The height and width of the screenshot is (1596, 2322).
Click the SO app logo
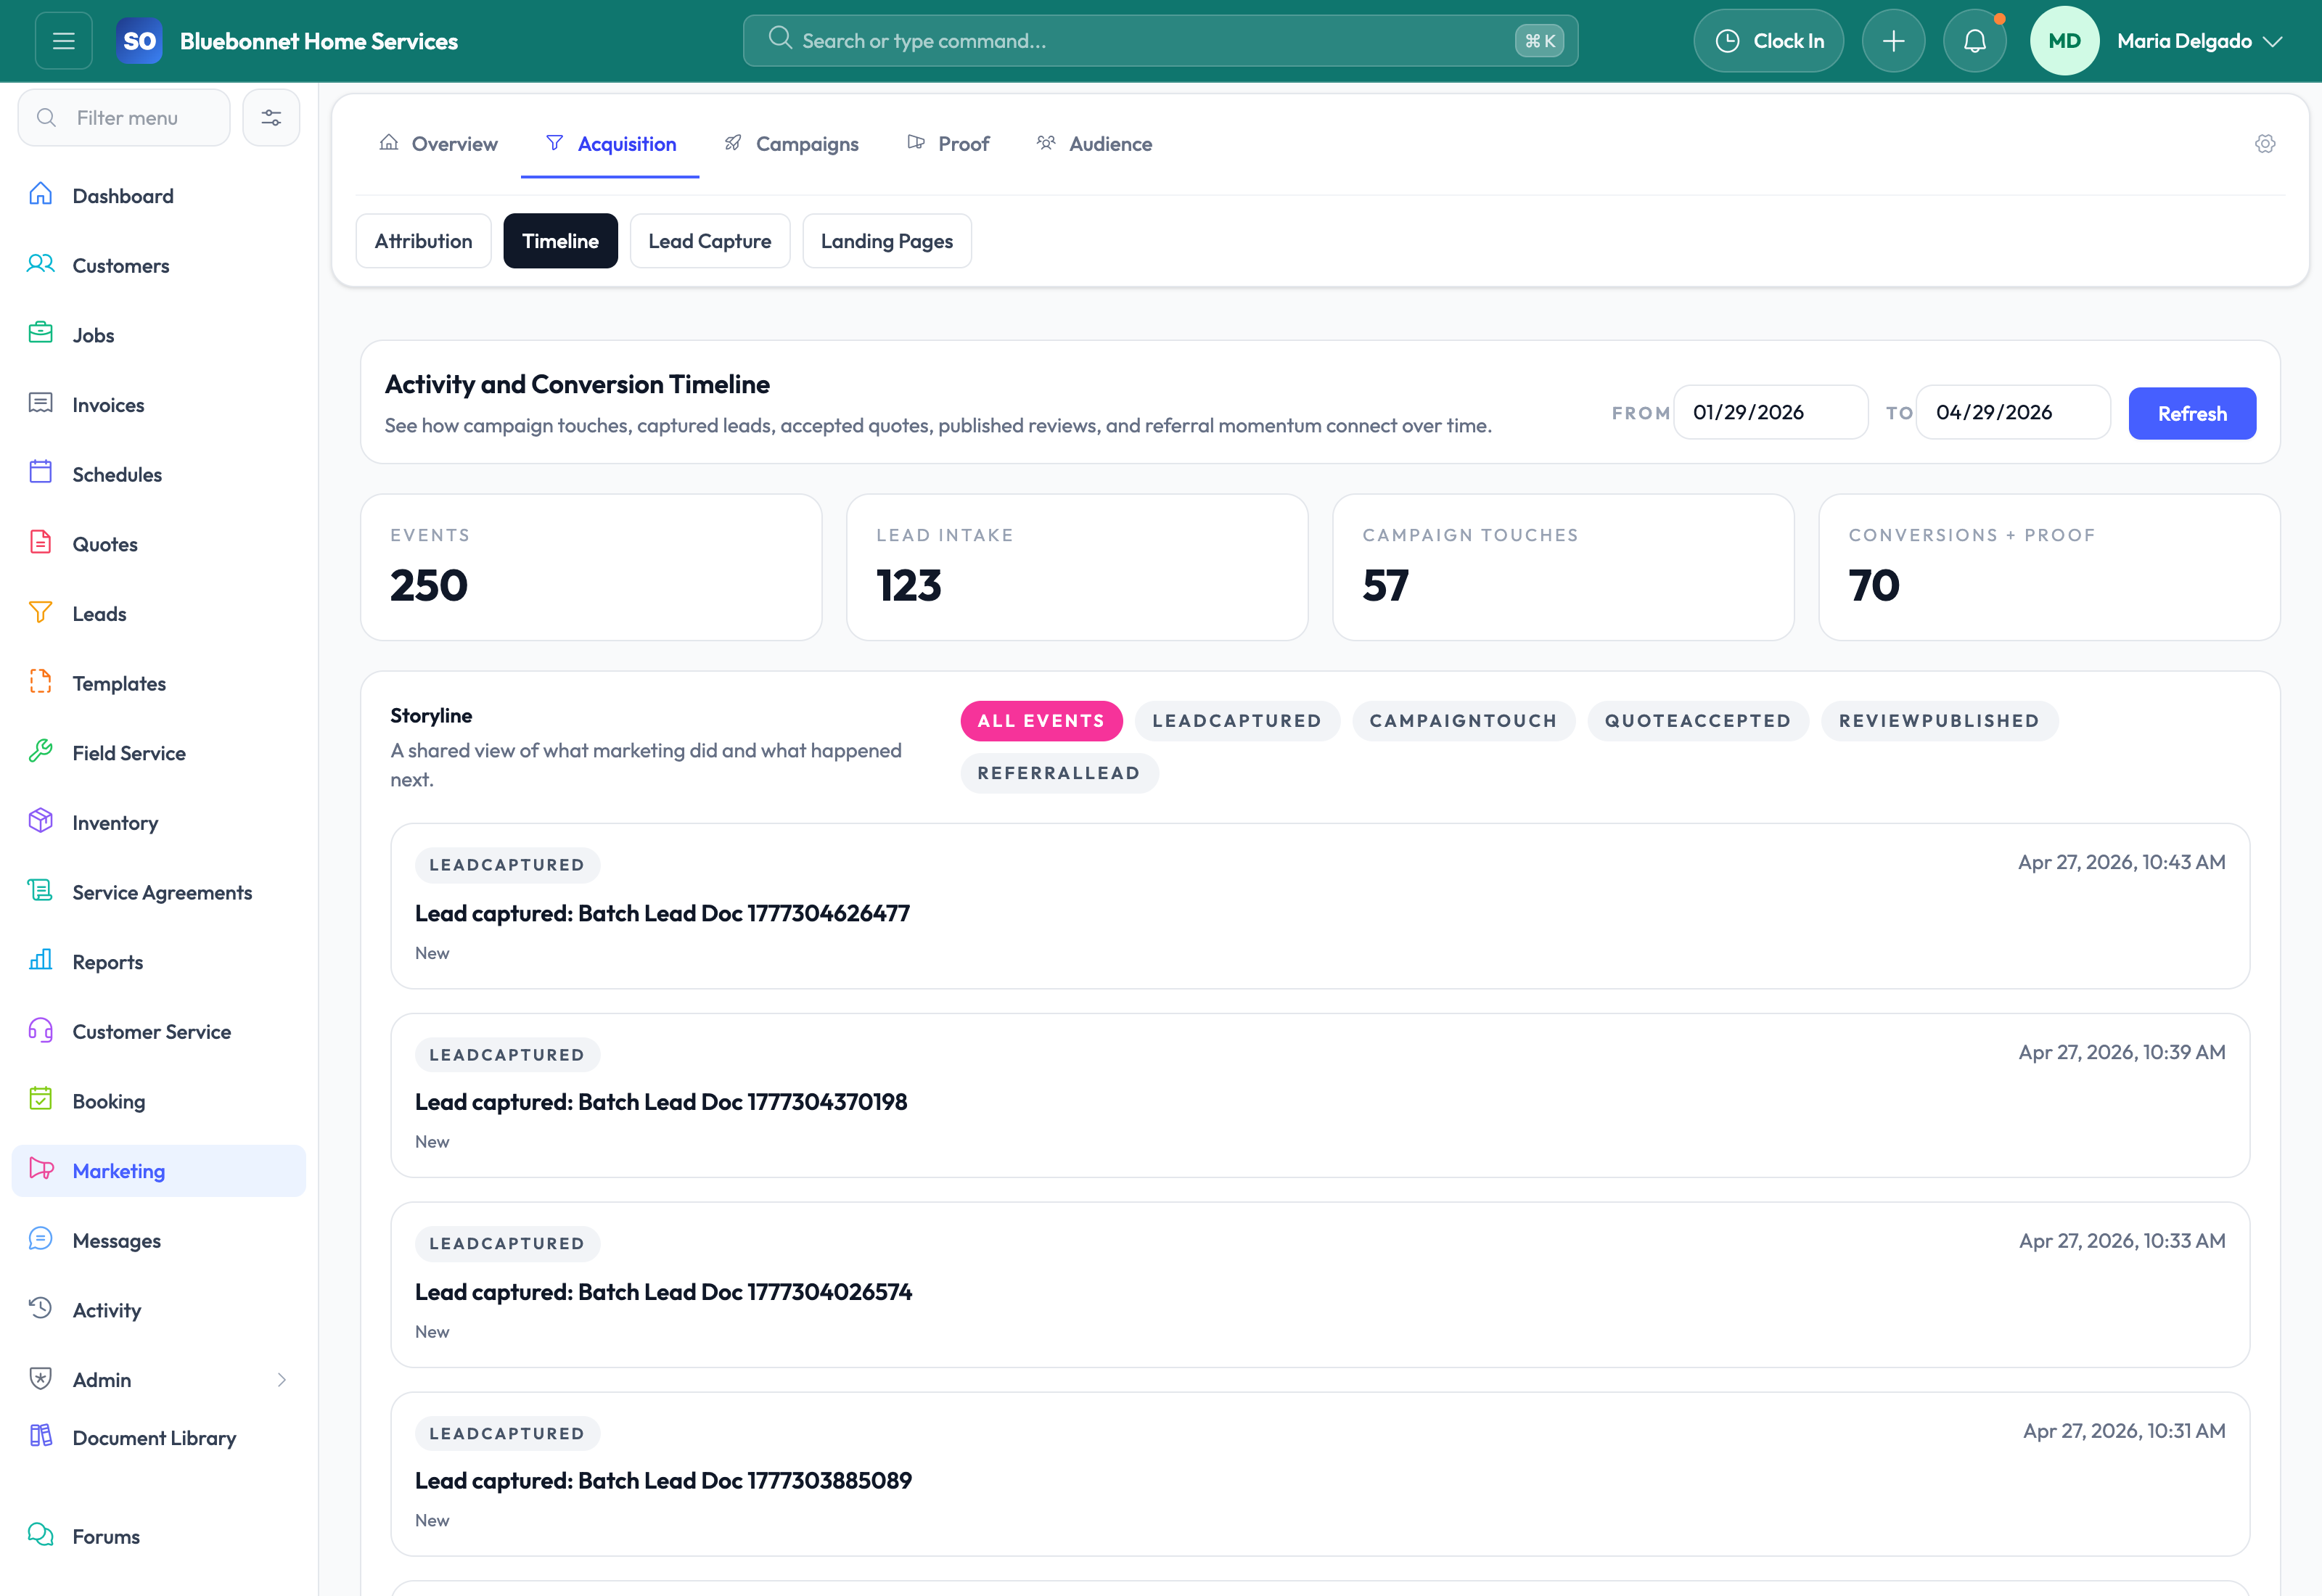139,41
